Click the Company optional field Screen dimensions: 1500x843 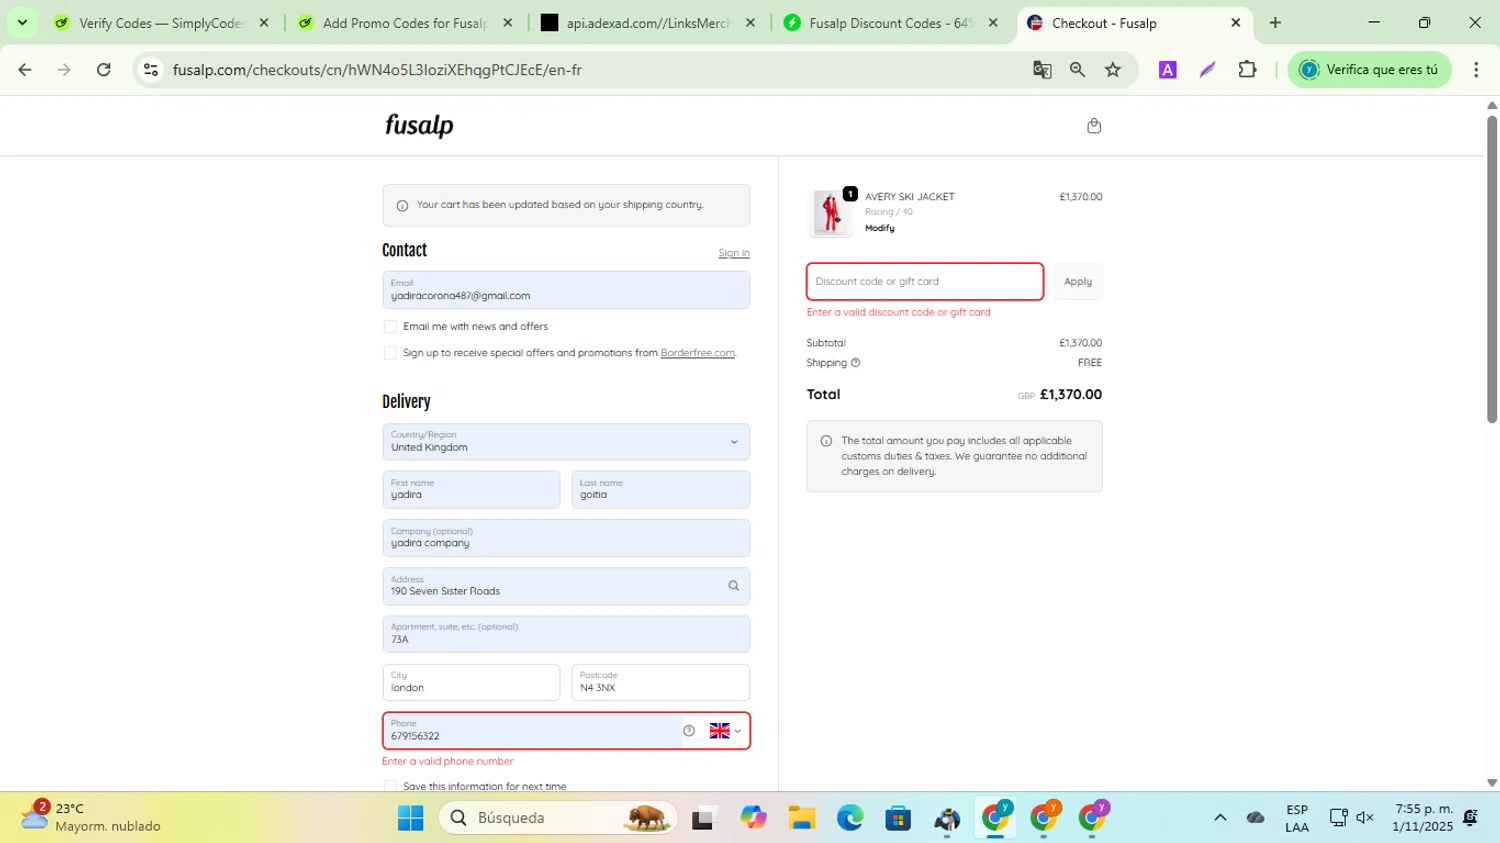click(x=566, y=538)
